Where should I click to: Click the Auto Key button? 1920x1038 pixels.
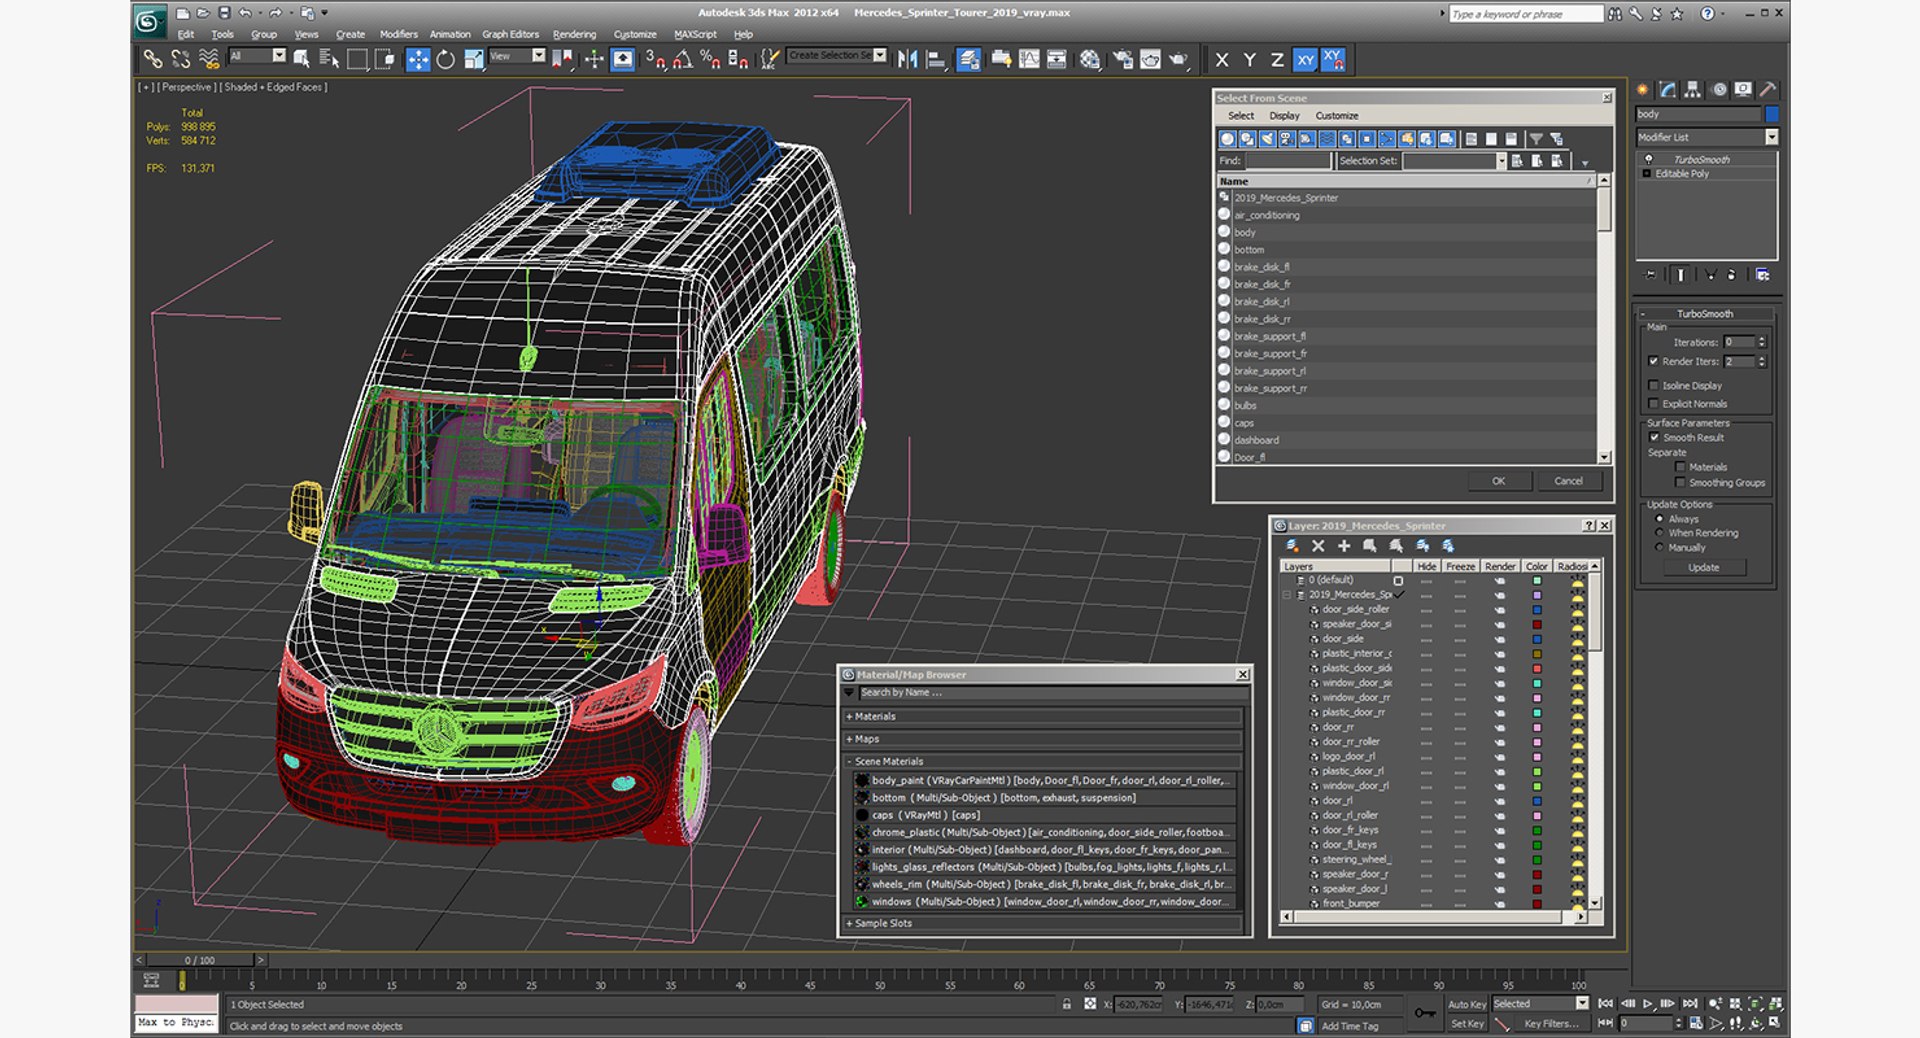1466,1004
